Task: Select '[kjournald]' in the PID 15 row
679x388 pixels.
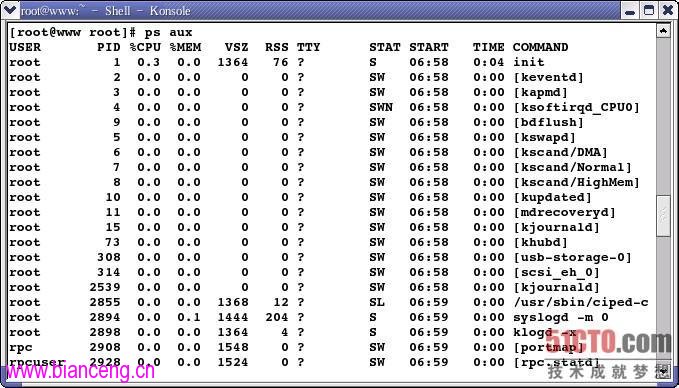Action: [556, 227]
